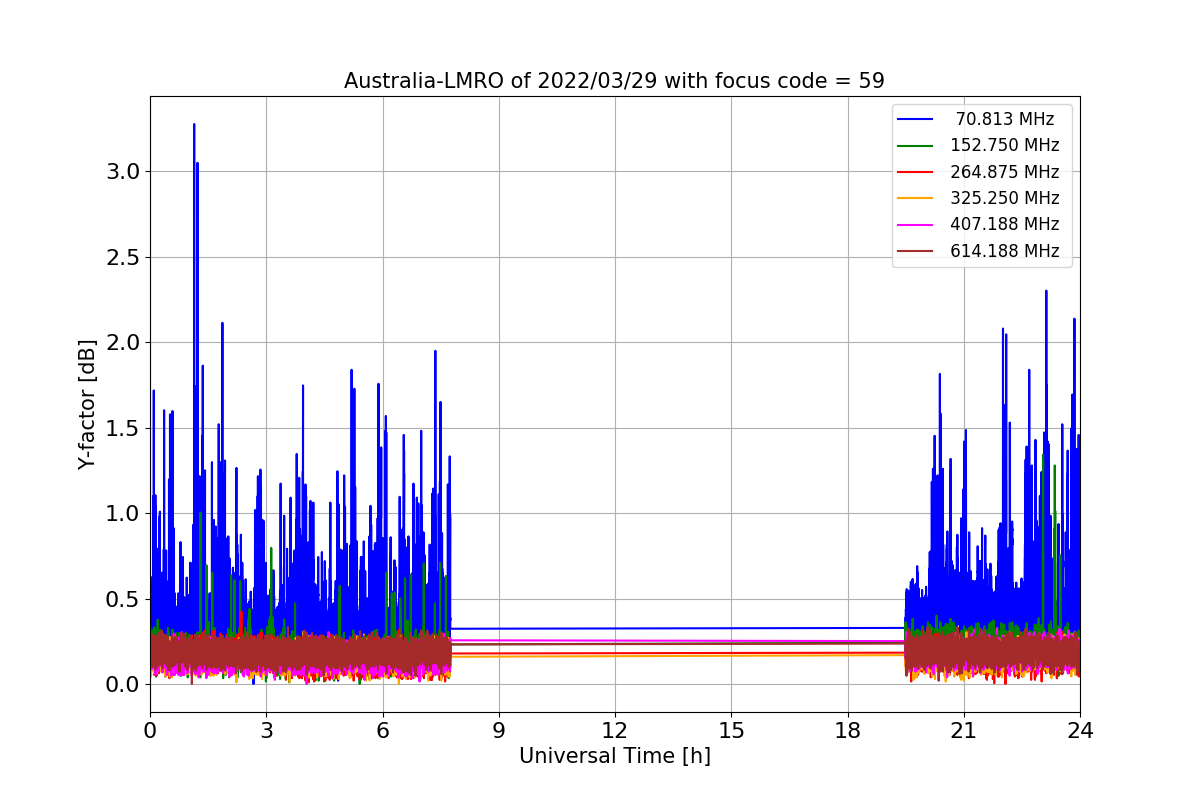
Task: Click the 3.0 tick label on the y-axis
Action: point(122,172)
